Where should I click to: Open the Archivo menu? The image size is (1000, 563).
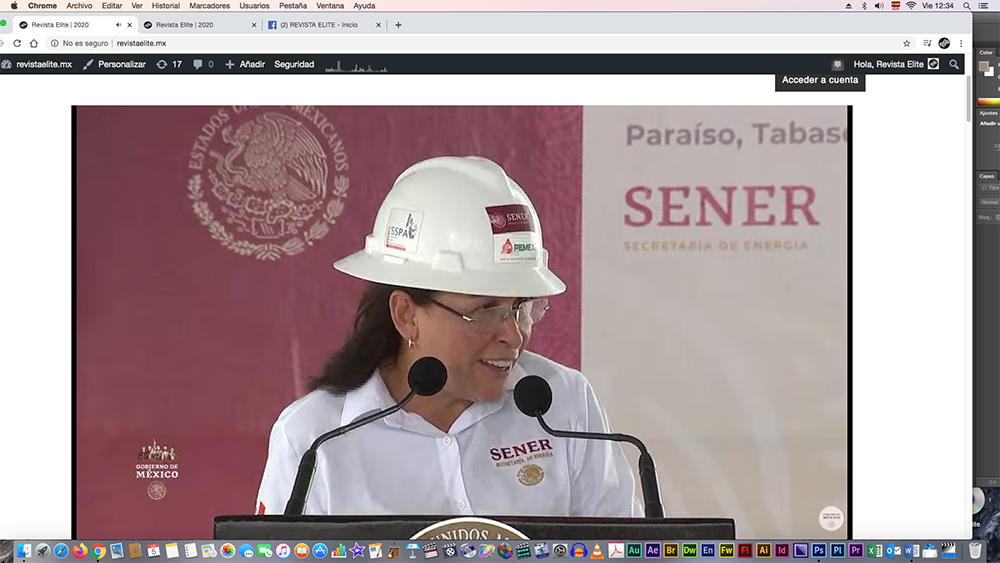tap(79, 6)
